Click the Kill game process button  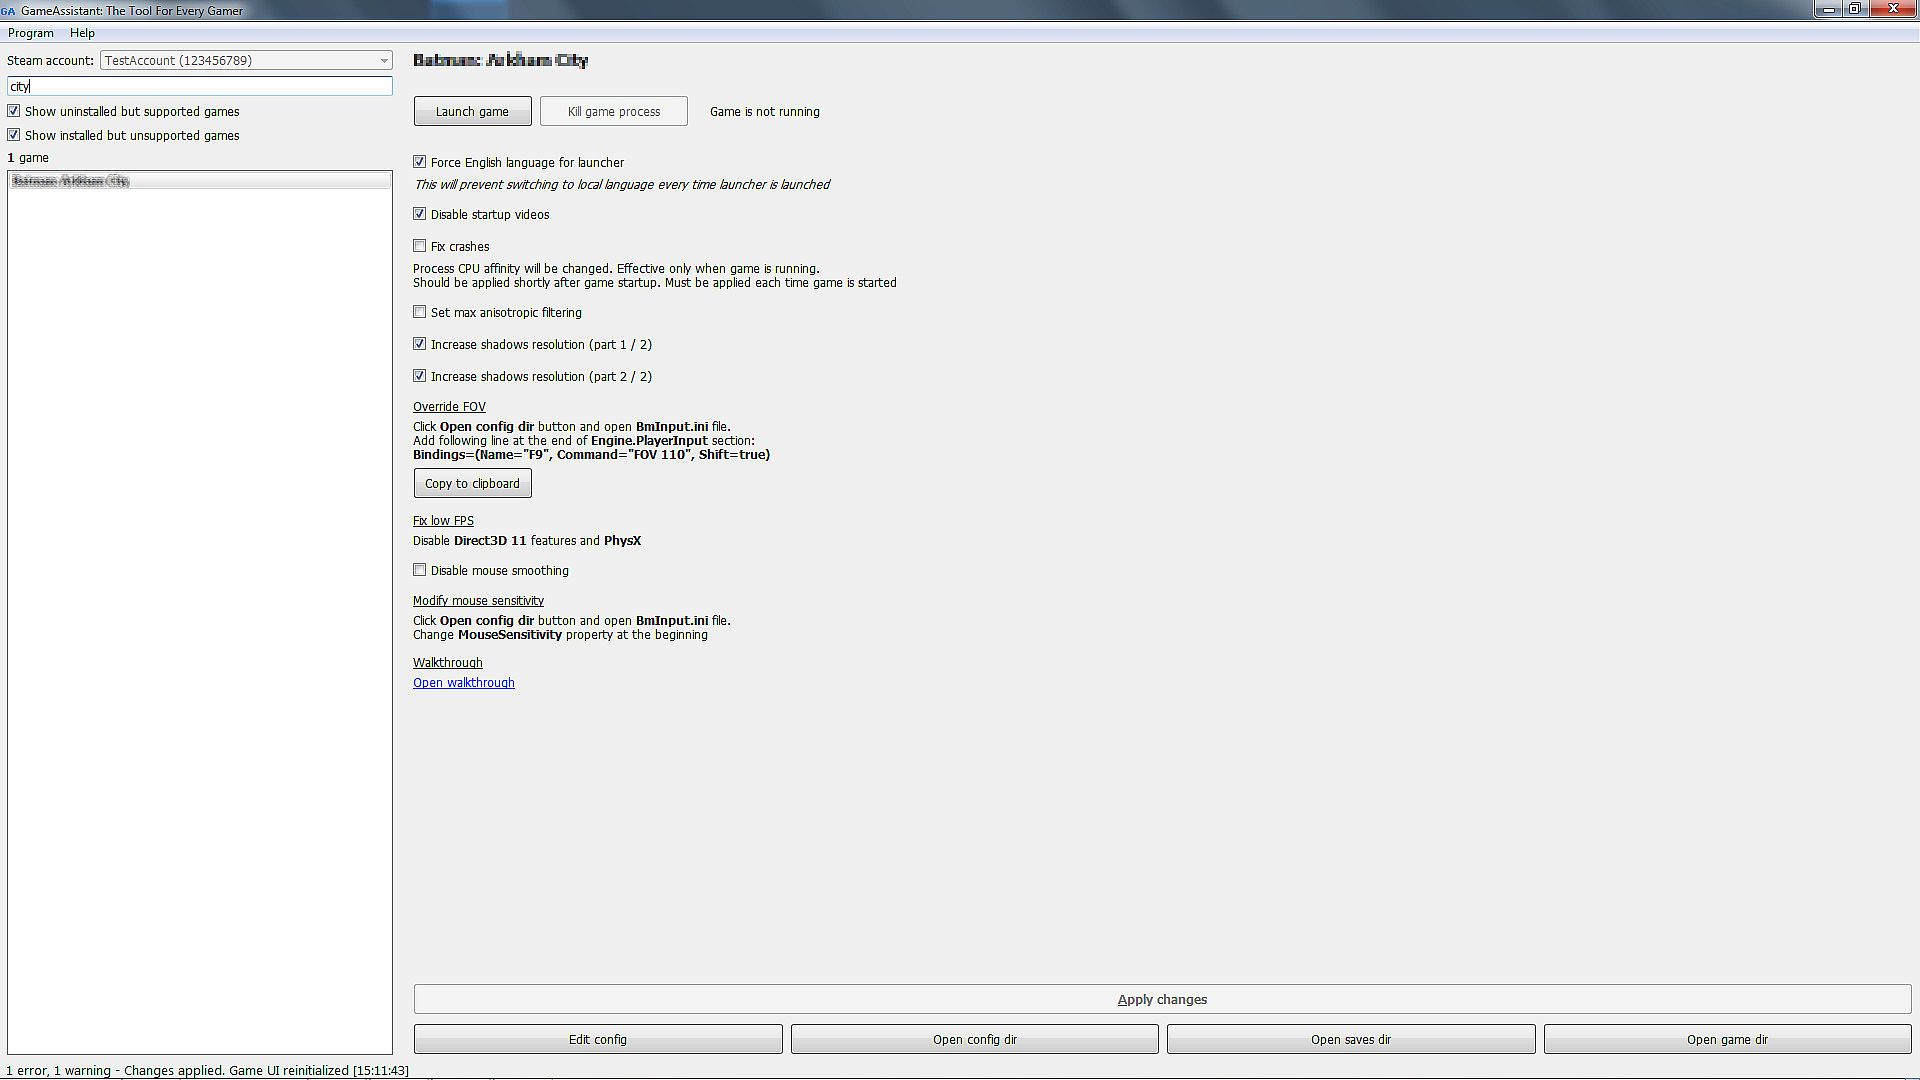pos(613,111)
